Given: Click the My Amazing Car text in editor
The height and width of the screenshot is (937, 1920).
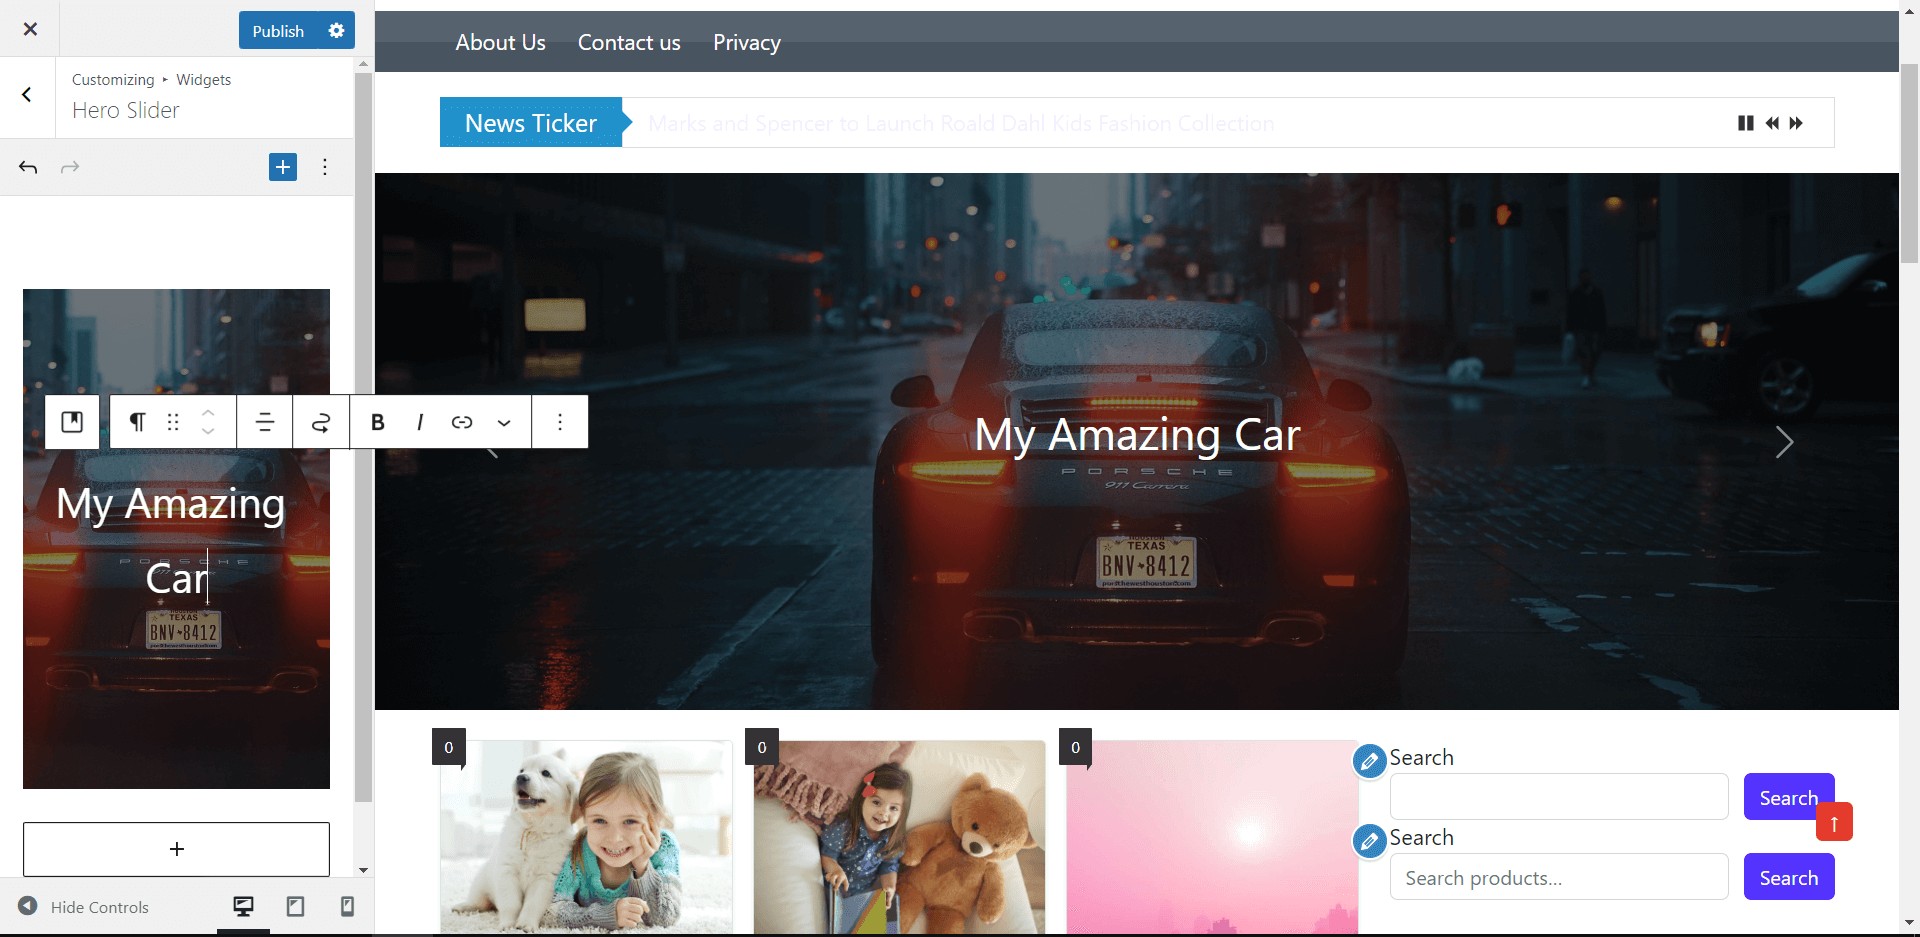Looking at the screenshot, I should point(172,540).
